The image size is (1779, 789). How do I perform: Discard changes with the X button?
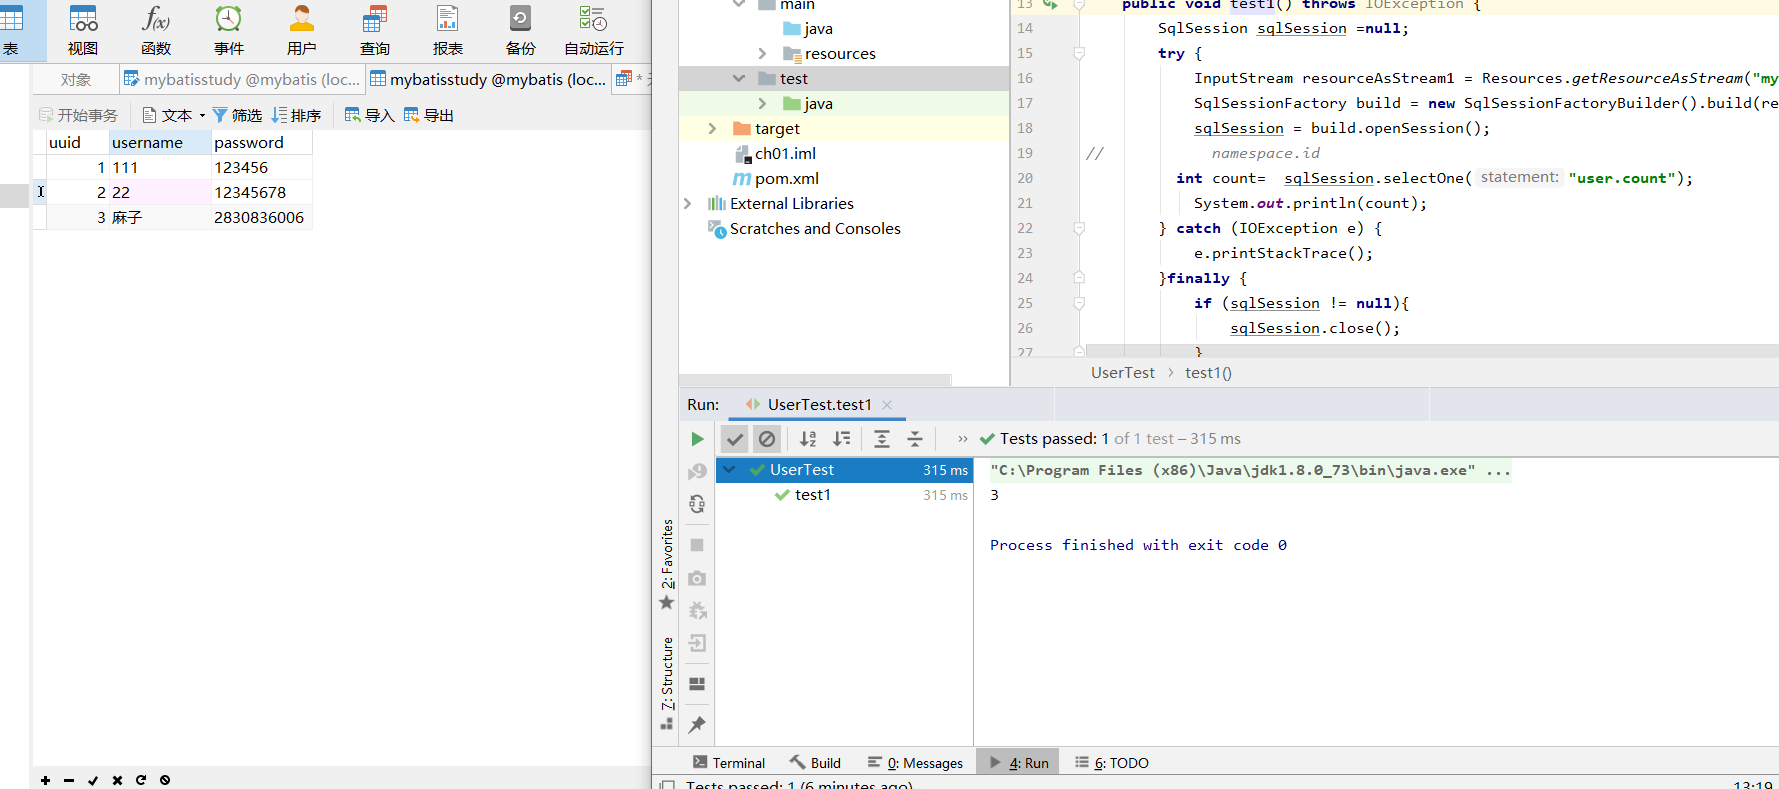point(117,780)
